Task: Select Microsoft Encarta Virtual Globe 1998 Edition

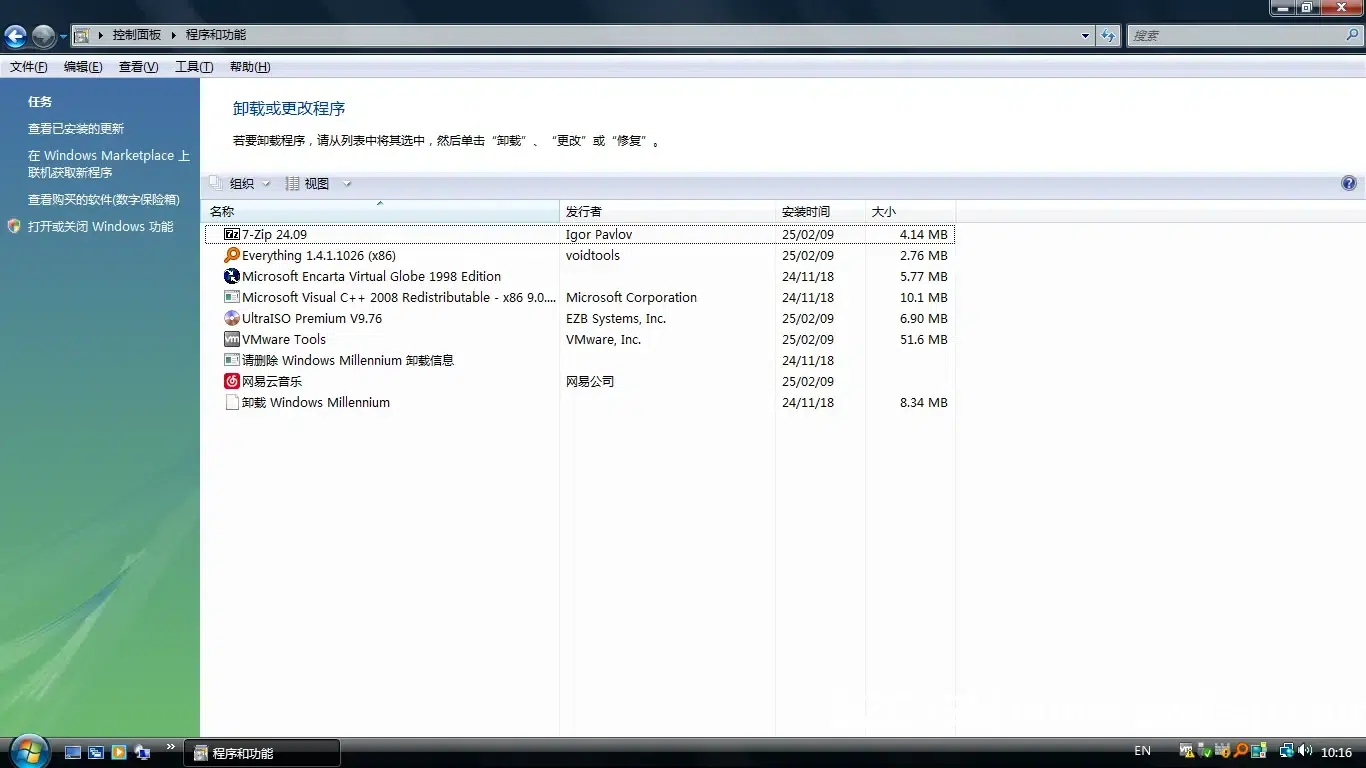Action: tap(579, 276)
